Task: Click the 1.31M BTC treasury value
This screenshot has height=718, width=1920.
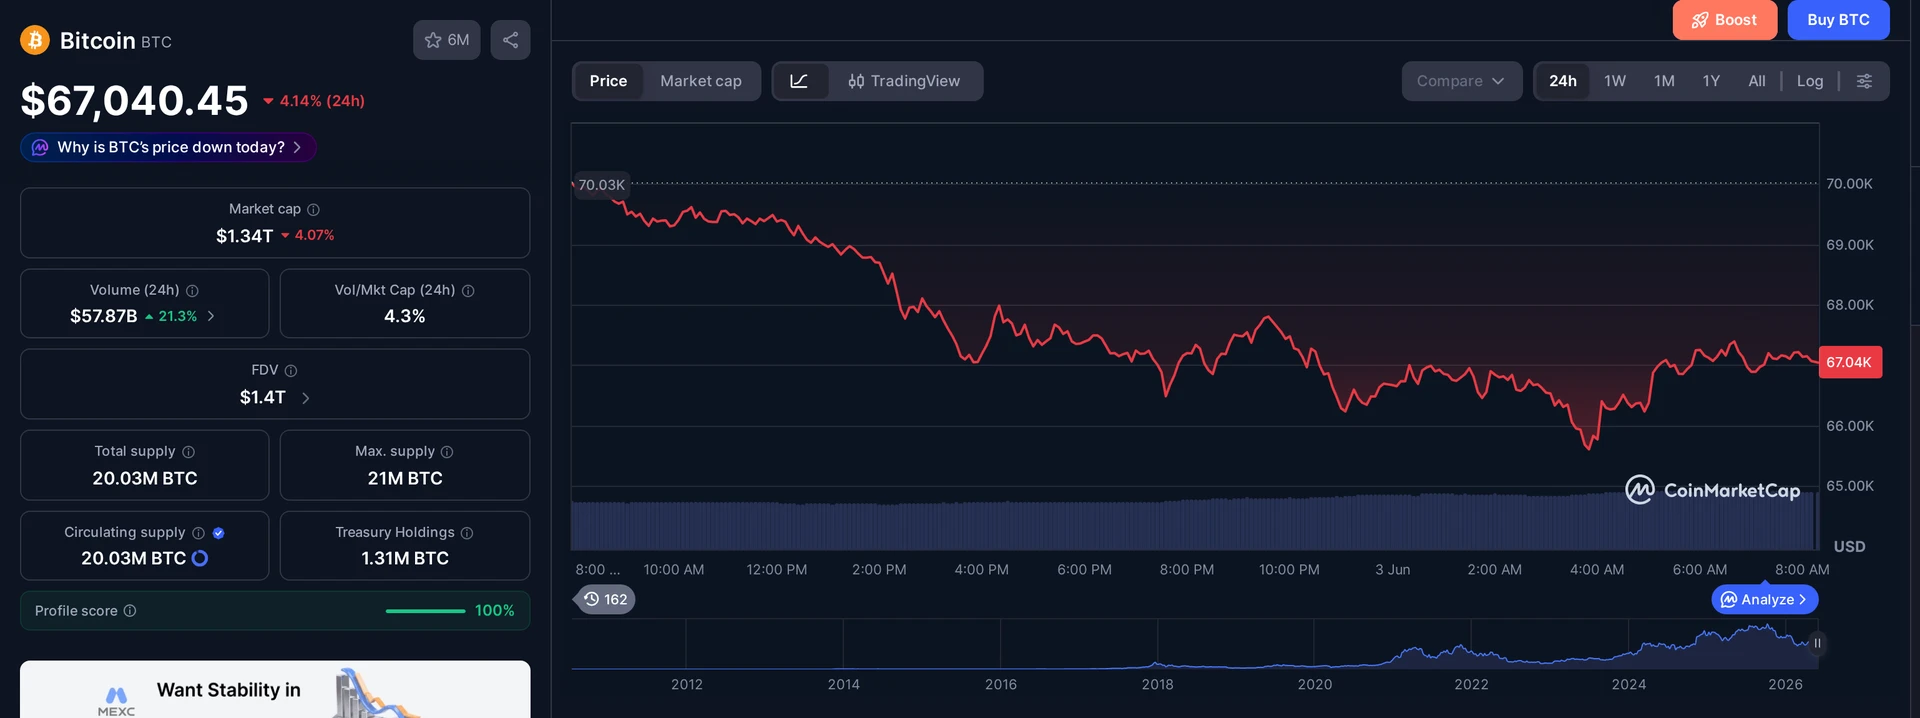Action: click(x=405, y=558)
